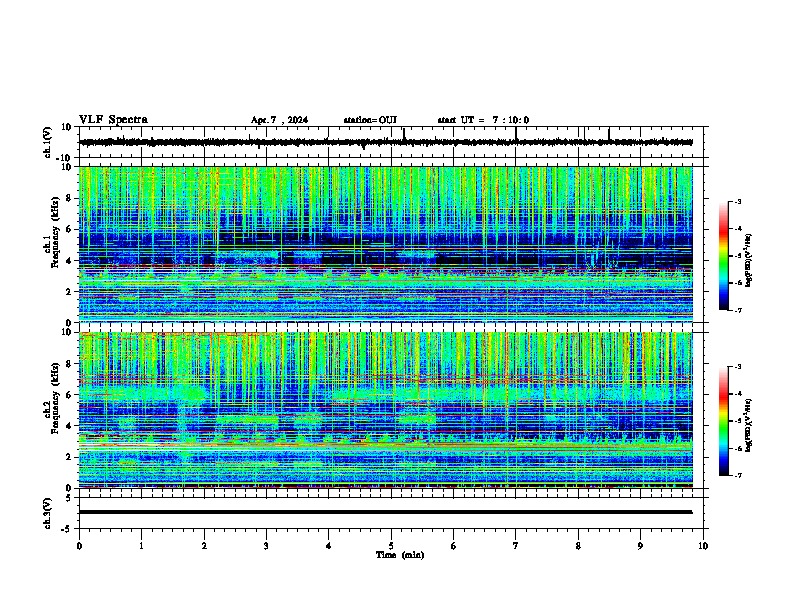Click time-axis tick label "7"
This screenshot has width=792, height=612.
[x=516, y=546]
